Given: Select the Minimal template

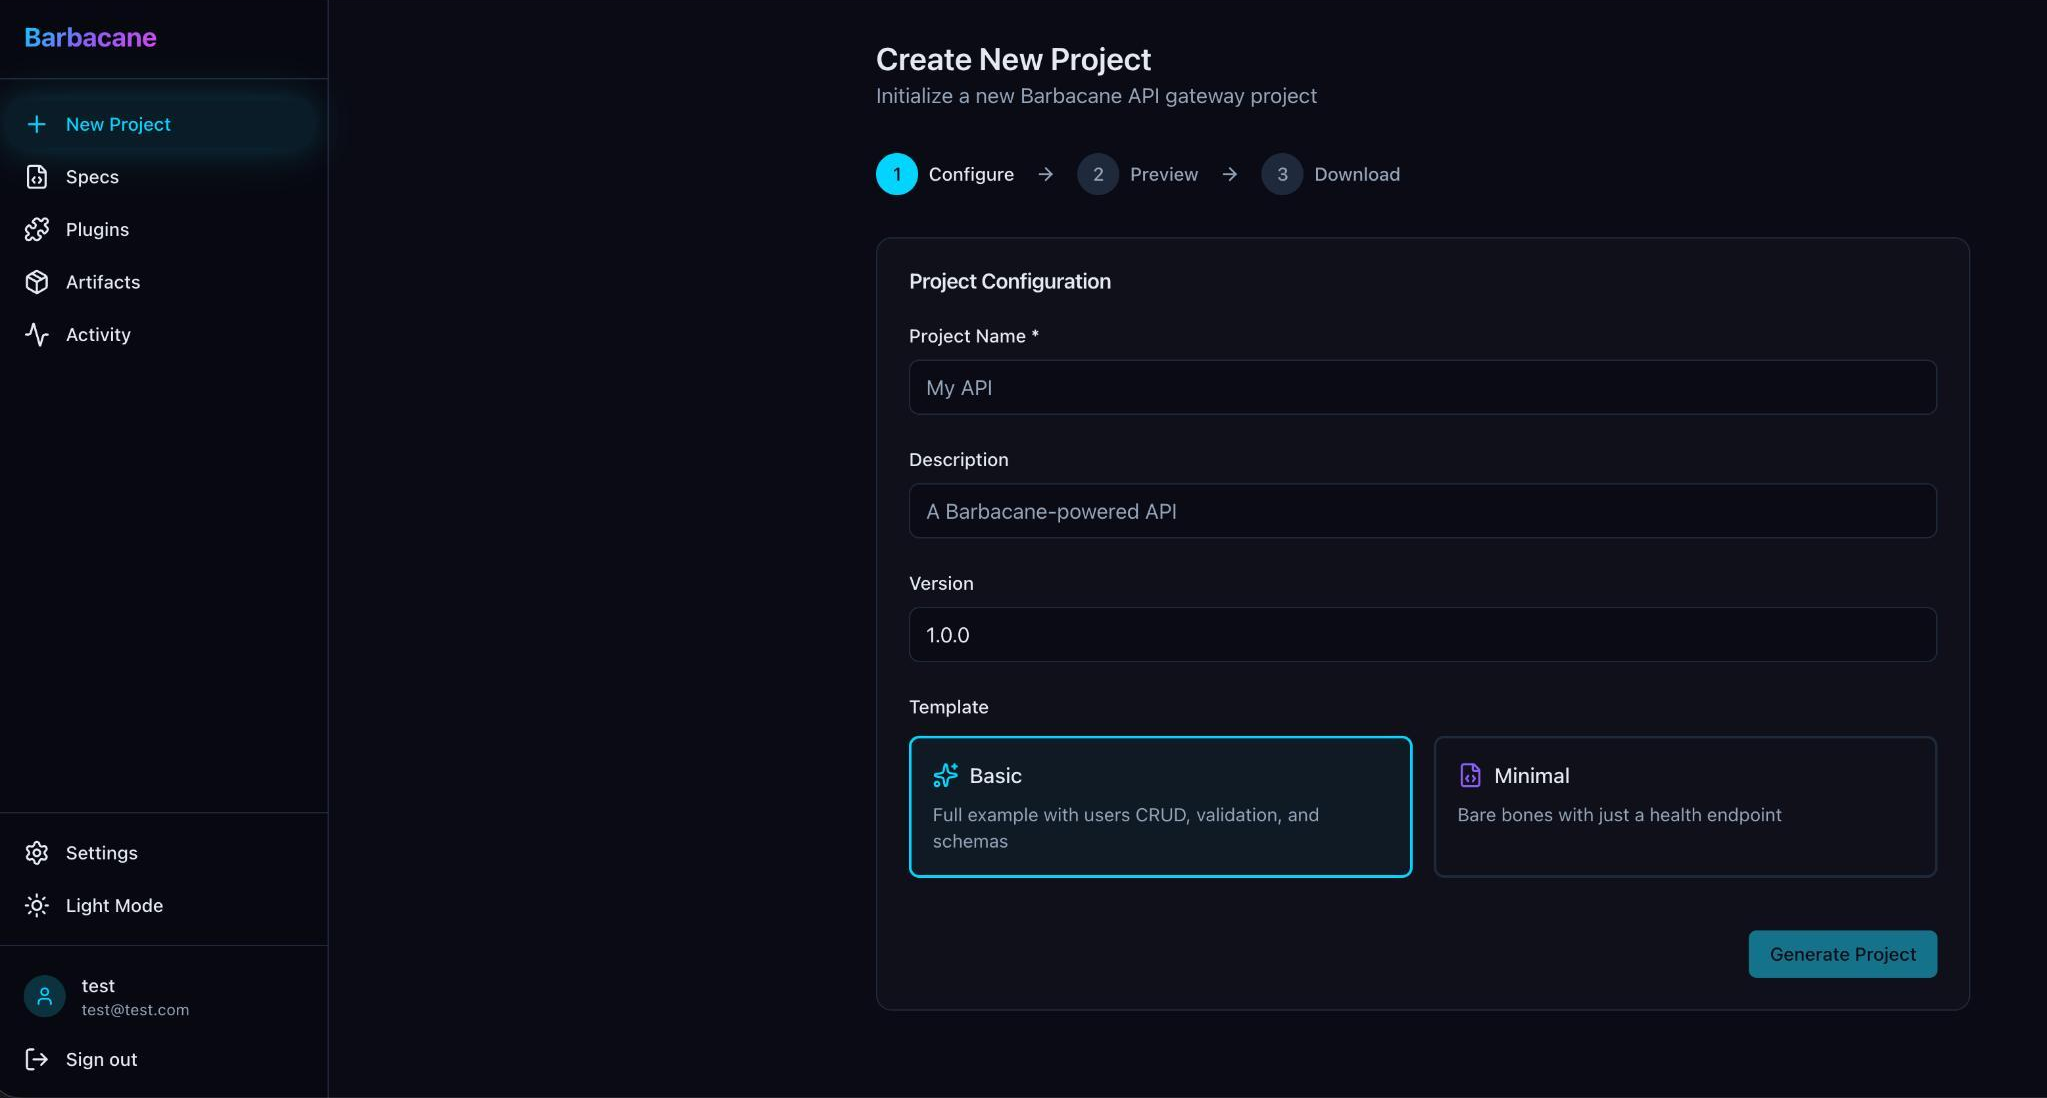Looking at the screenshot, I should coord(1683,806).
